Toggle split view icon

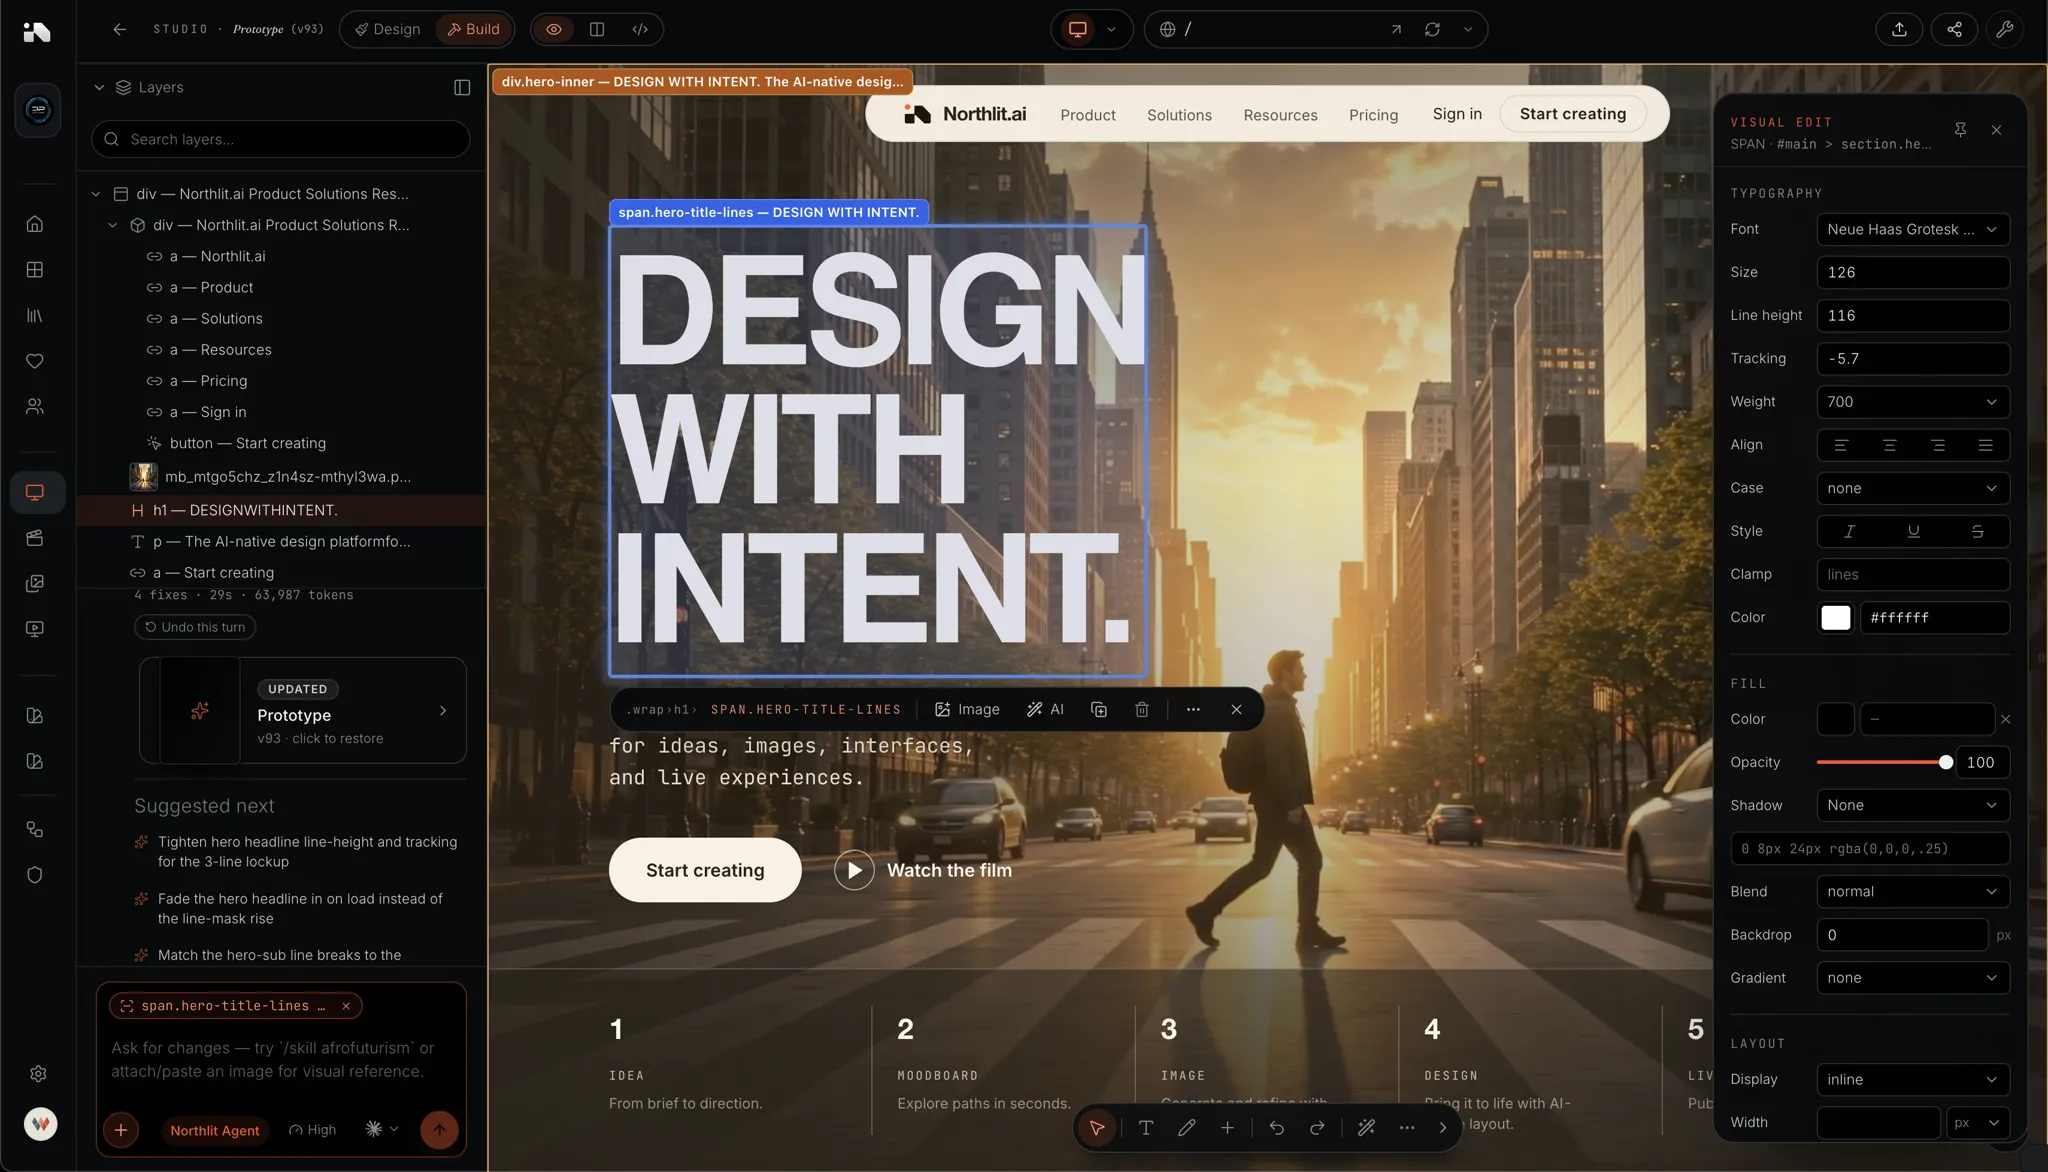coord(597,29)
